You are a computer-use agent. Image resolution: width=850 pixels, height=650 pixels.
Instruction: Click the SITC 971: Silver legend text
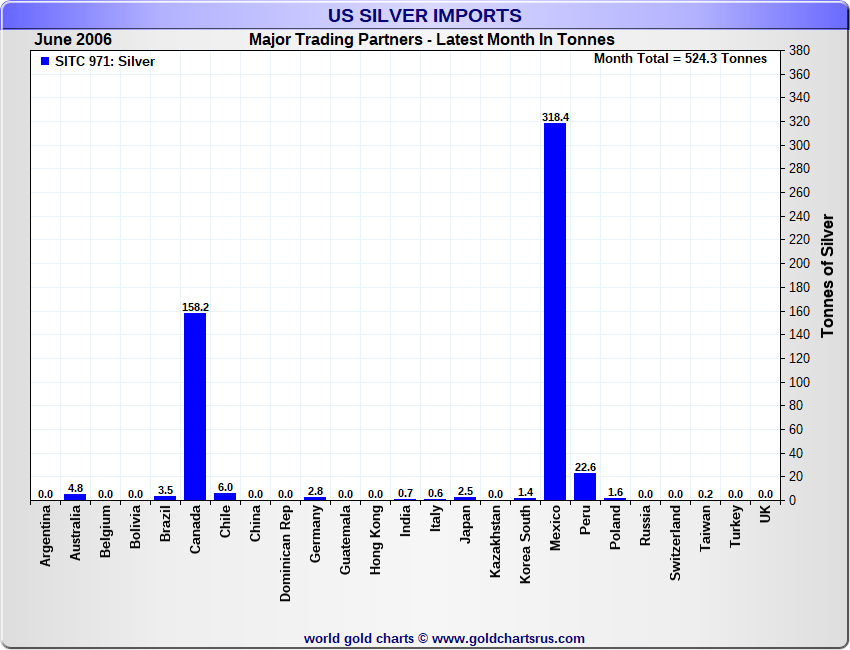(105, 61)
